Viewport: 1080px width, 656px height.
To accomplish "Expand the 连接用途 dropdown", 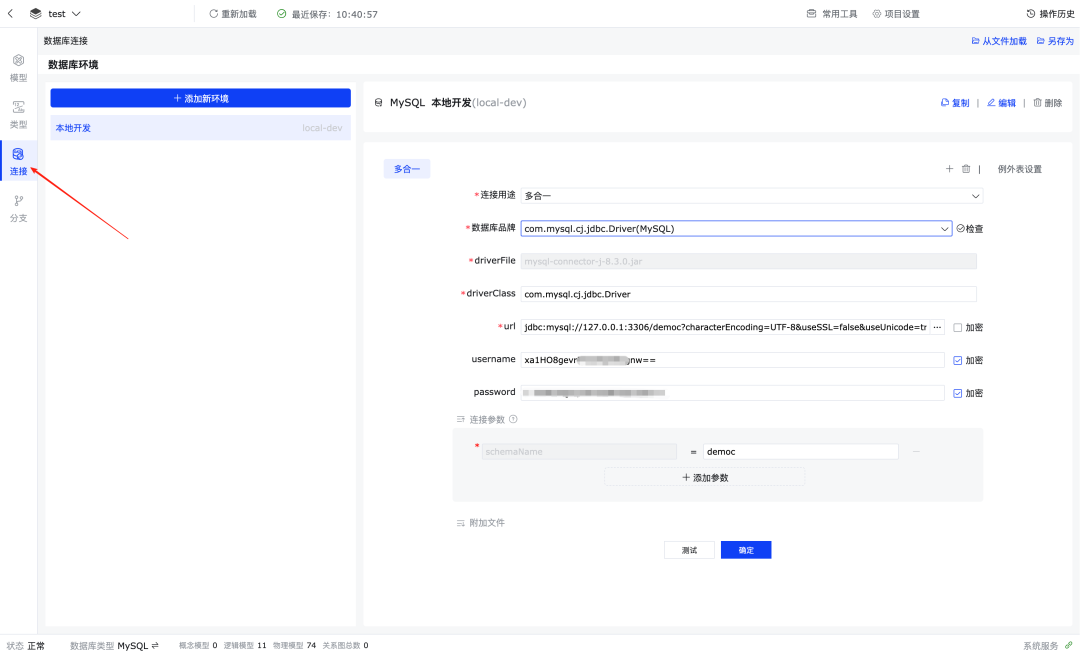I will tap(752, 196).
